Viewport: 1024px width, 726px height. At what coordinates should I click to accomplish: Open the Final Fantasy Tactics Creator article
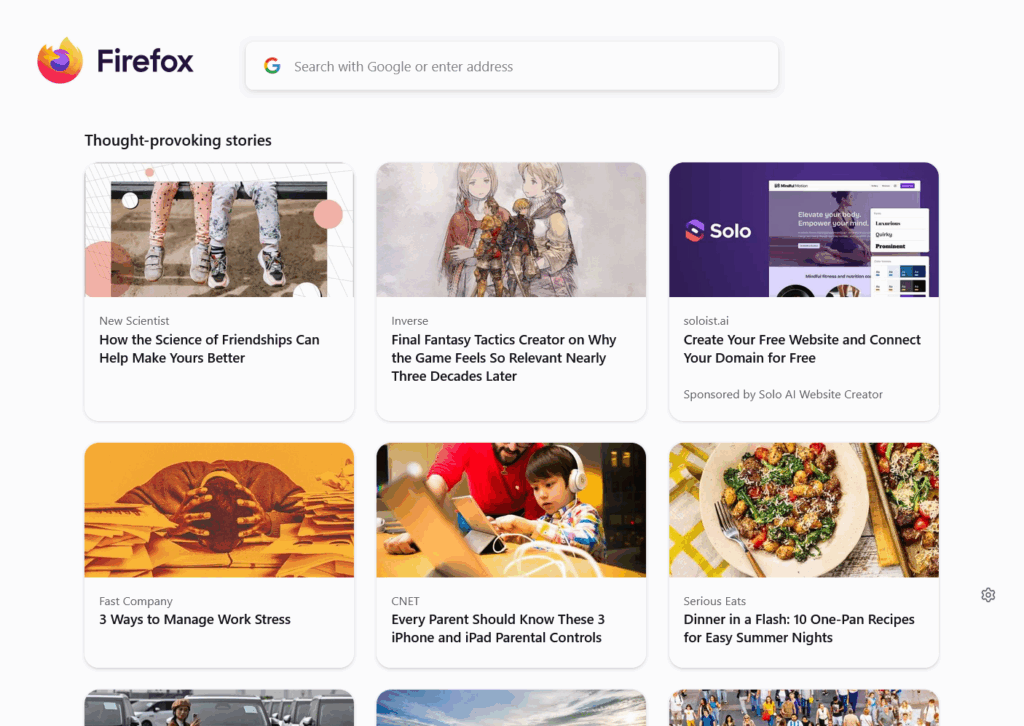[504, 358]
